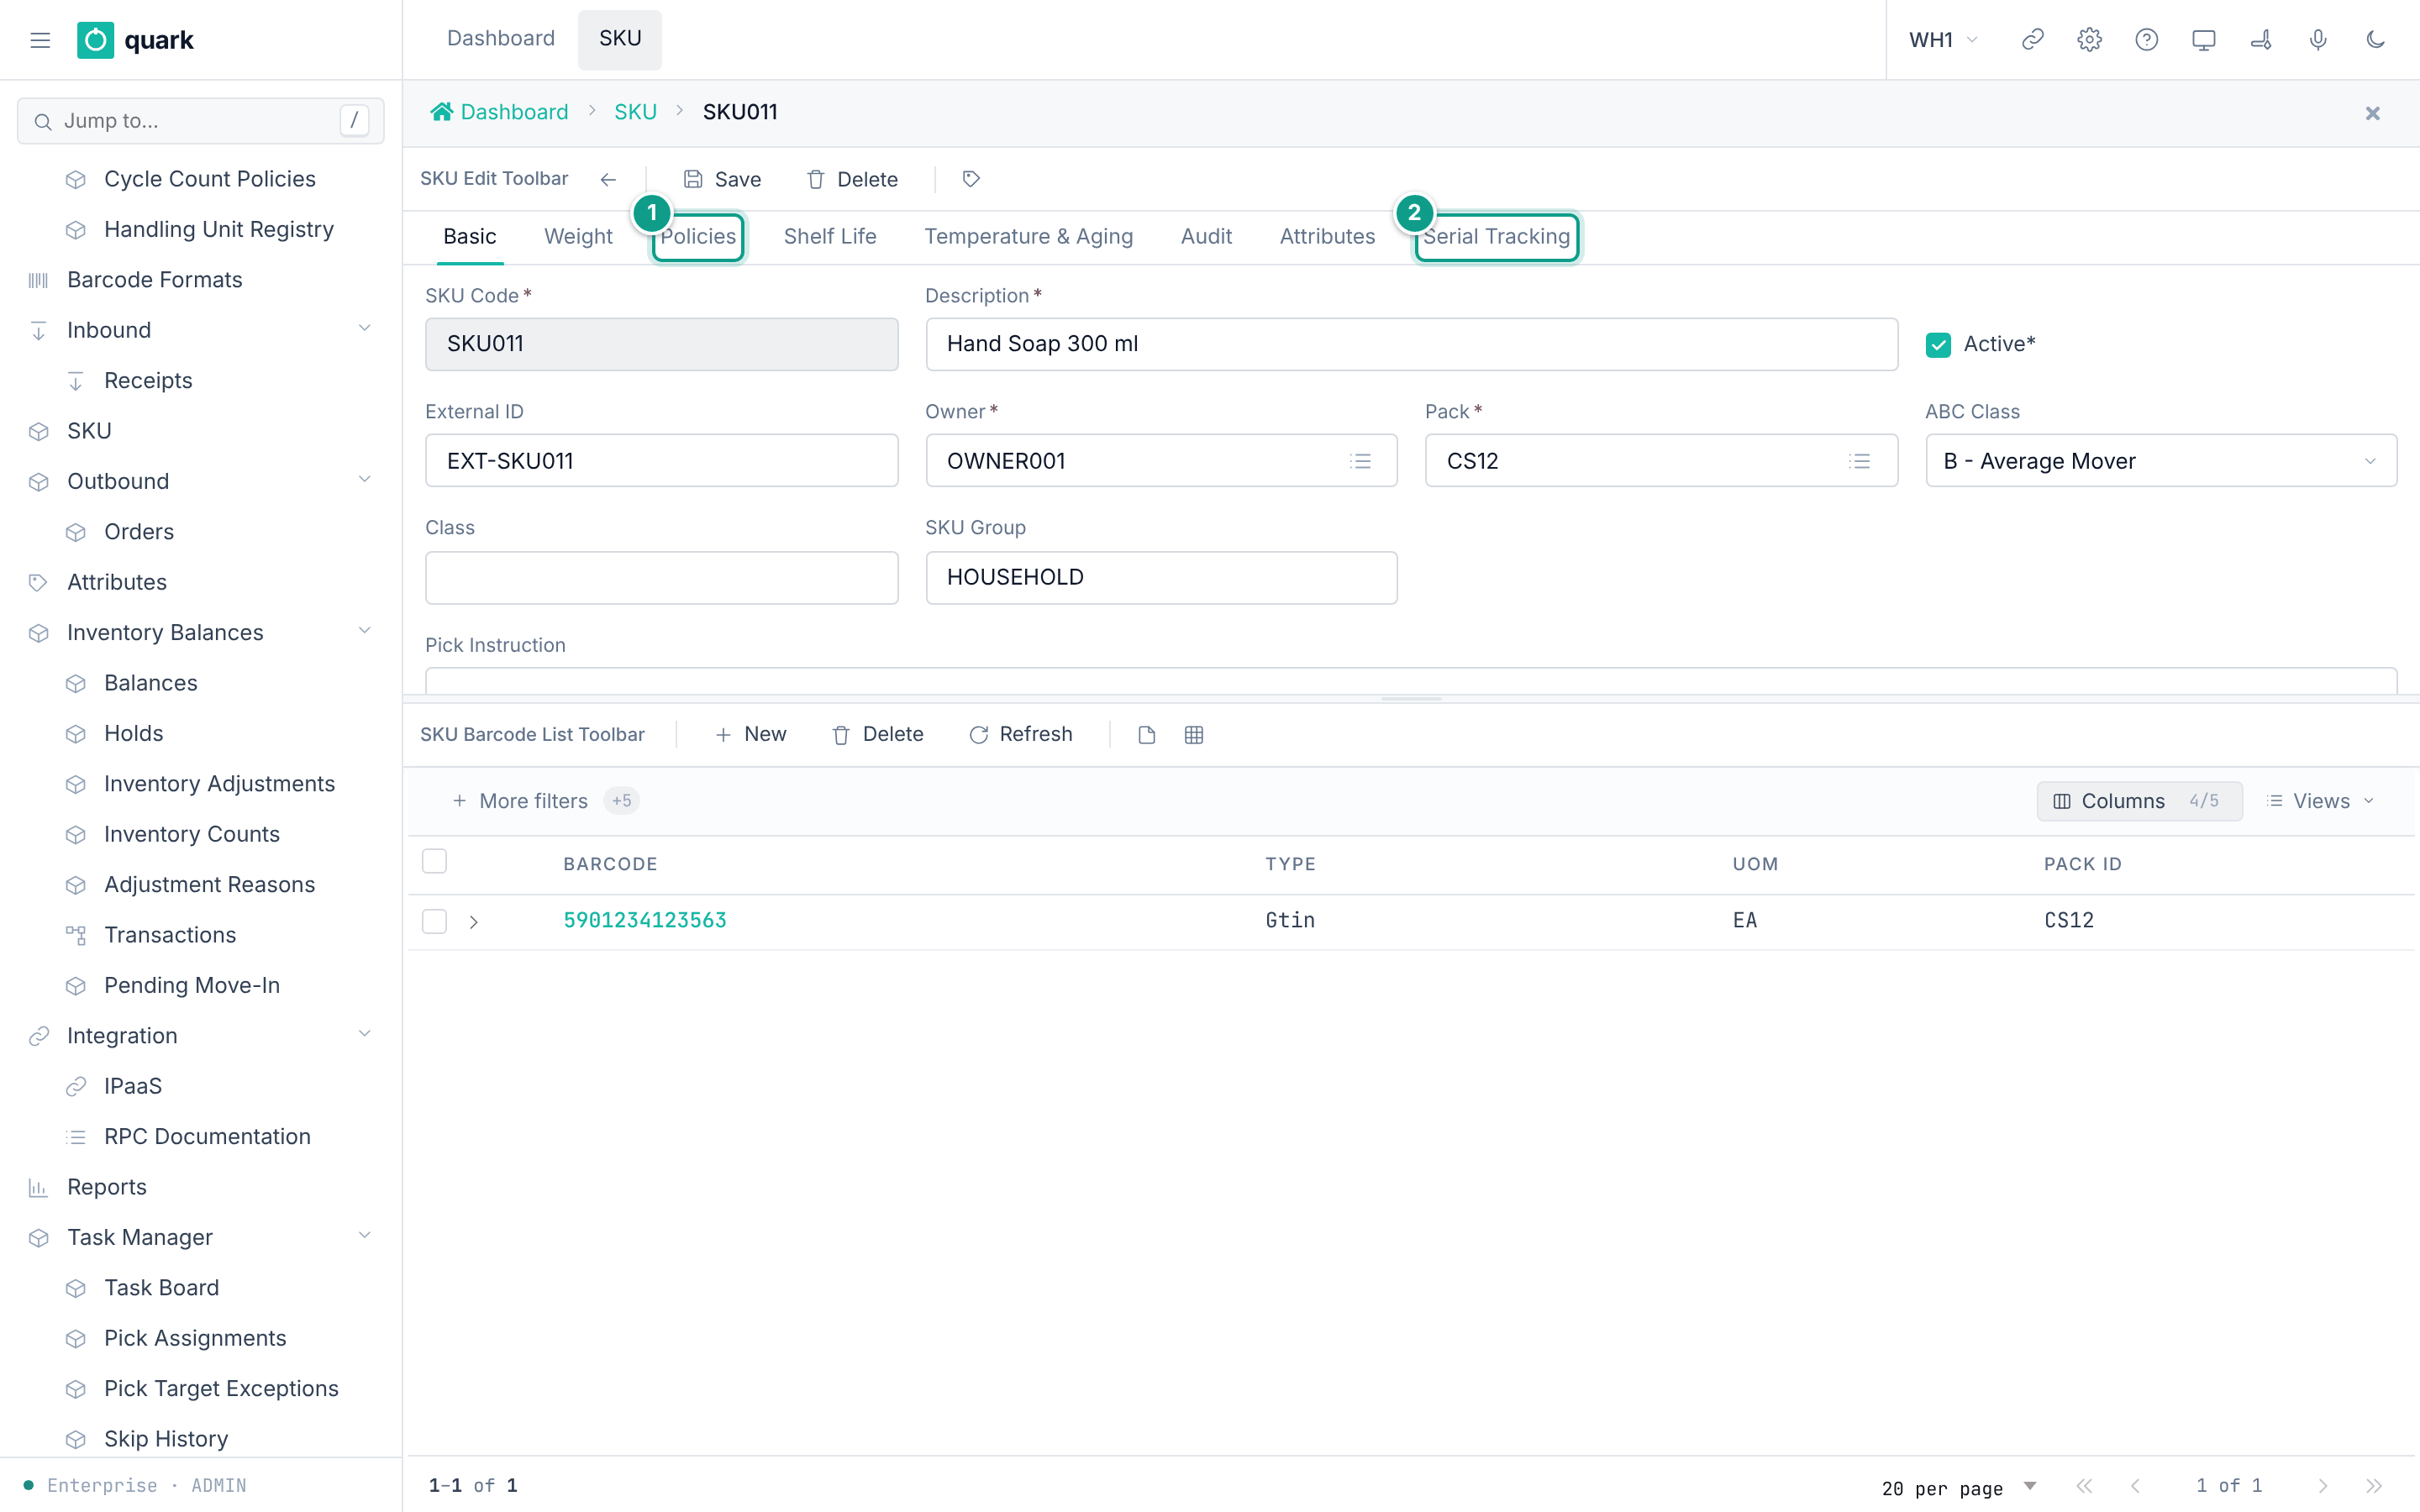Open Reports in the sidebar
2420x1512 pixels.
[x=200, y=1187]
